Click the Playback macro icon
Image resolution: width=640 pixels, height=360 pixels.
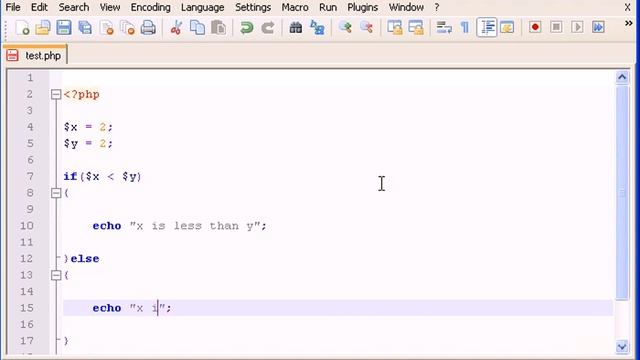pyautogui.click(x=577, y=27)
